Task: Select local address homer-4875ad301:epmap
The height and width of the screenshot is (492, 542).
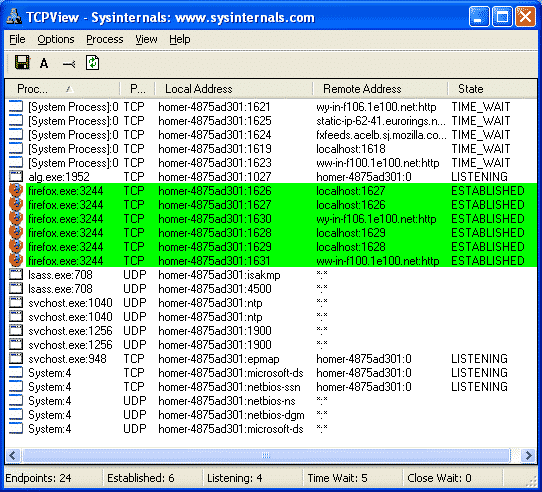Action: pos(218,359)
